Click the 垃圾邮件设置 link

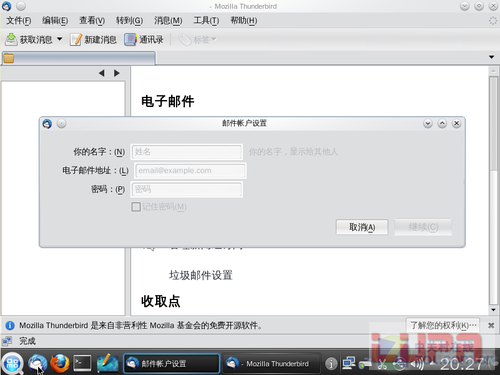(x=201, y=275)
